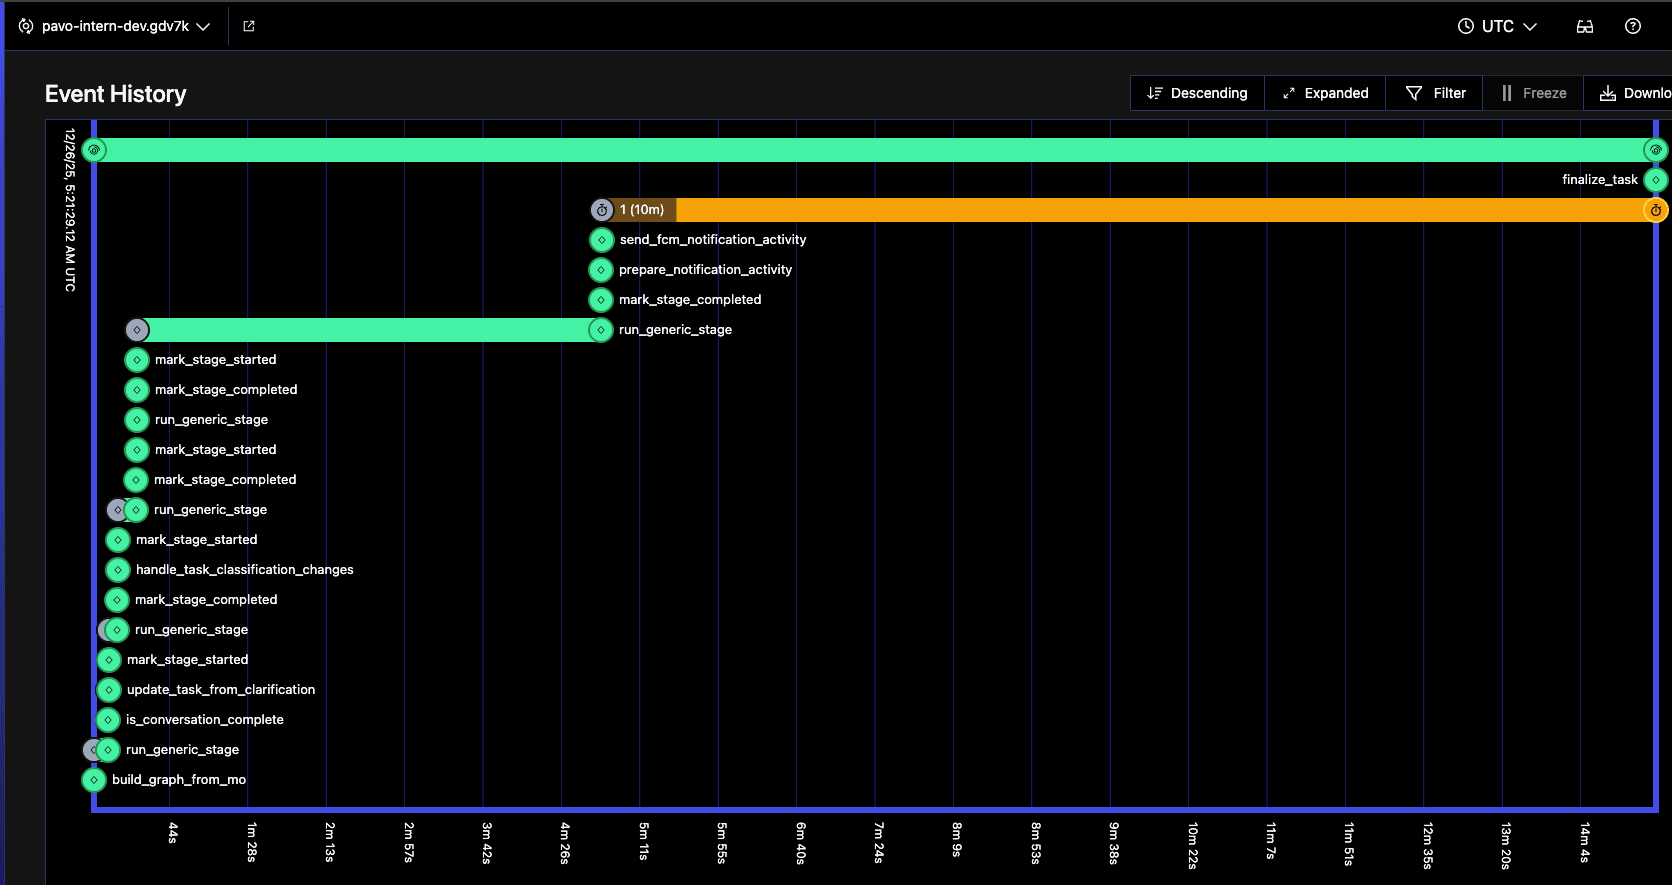The image size is (1672, 885).
Task: Click the prepare_notification_activity event icon
Action: click(x=601, y=270)
